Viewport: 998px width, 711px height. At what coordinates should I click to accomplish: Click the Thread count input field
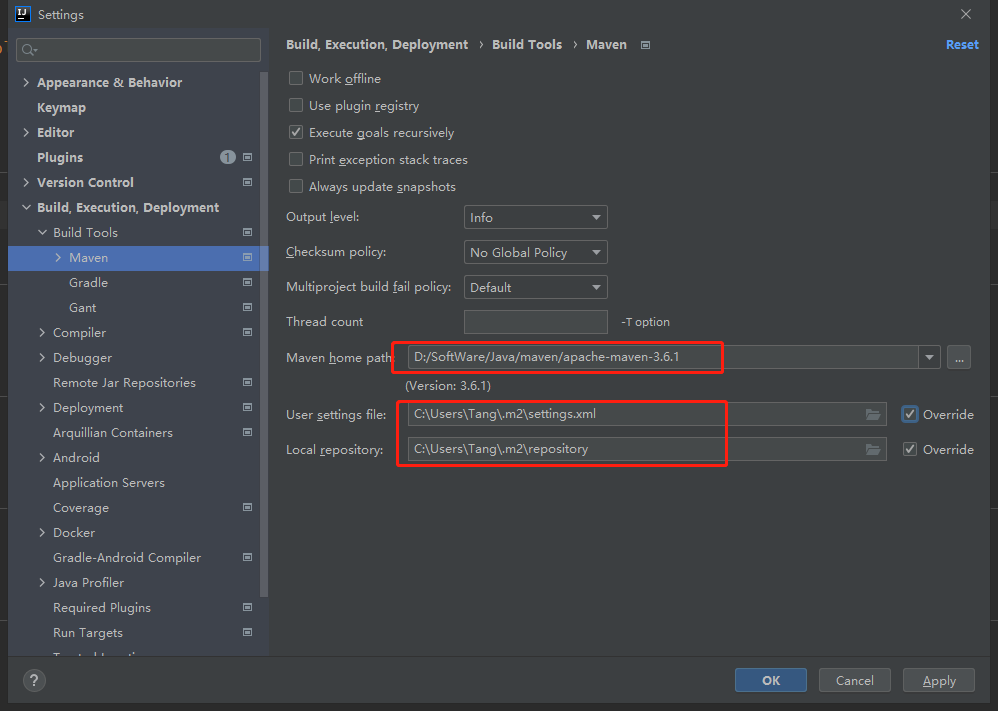click(x=535, y=322)
